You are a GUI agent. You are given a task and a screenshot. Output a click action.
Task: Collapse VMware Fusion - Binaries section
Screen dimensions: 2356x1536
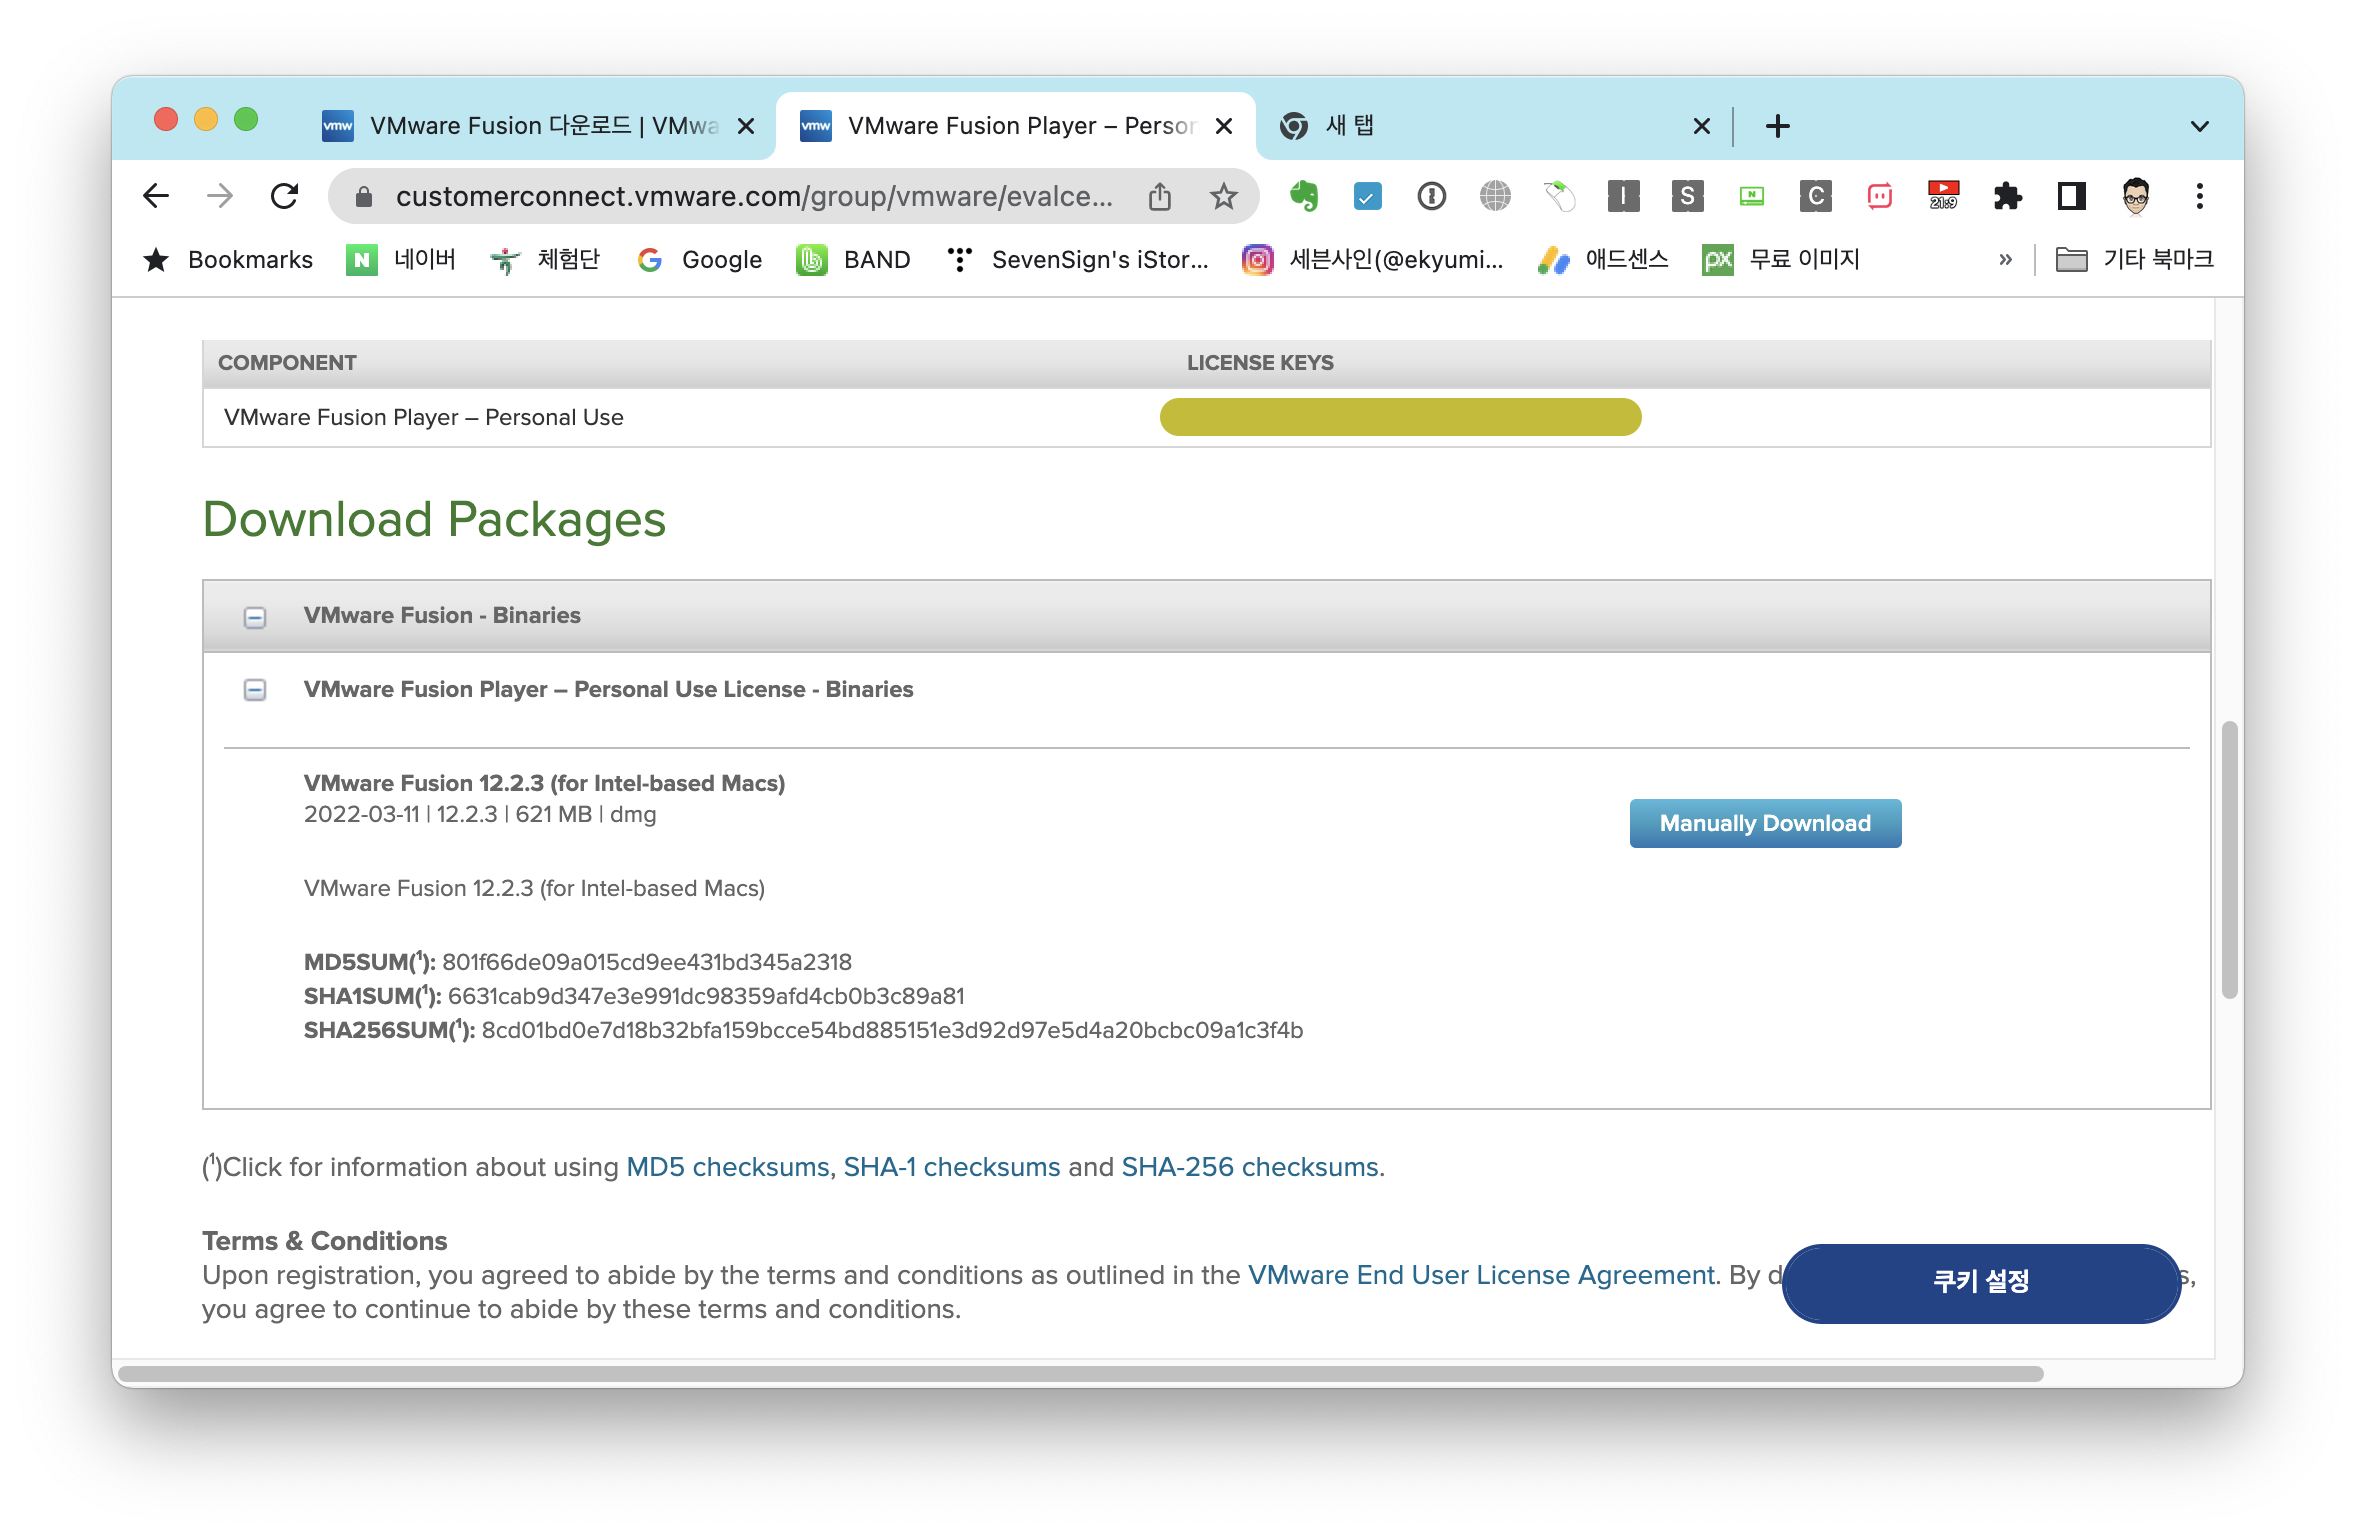pos(255,617)
